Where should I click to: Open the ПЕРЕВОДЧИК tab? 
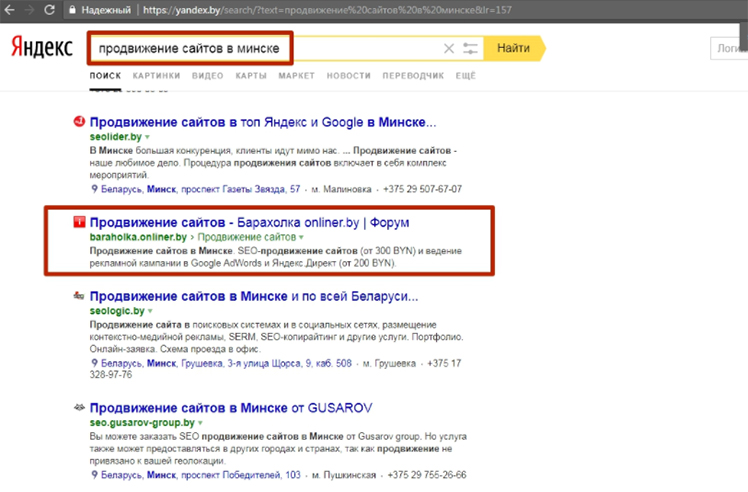click(413, 75)
